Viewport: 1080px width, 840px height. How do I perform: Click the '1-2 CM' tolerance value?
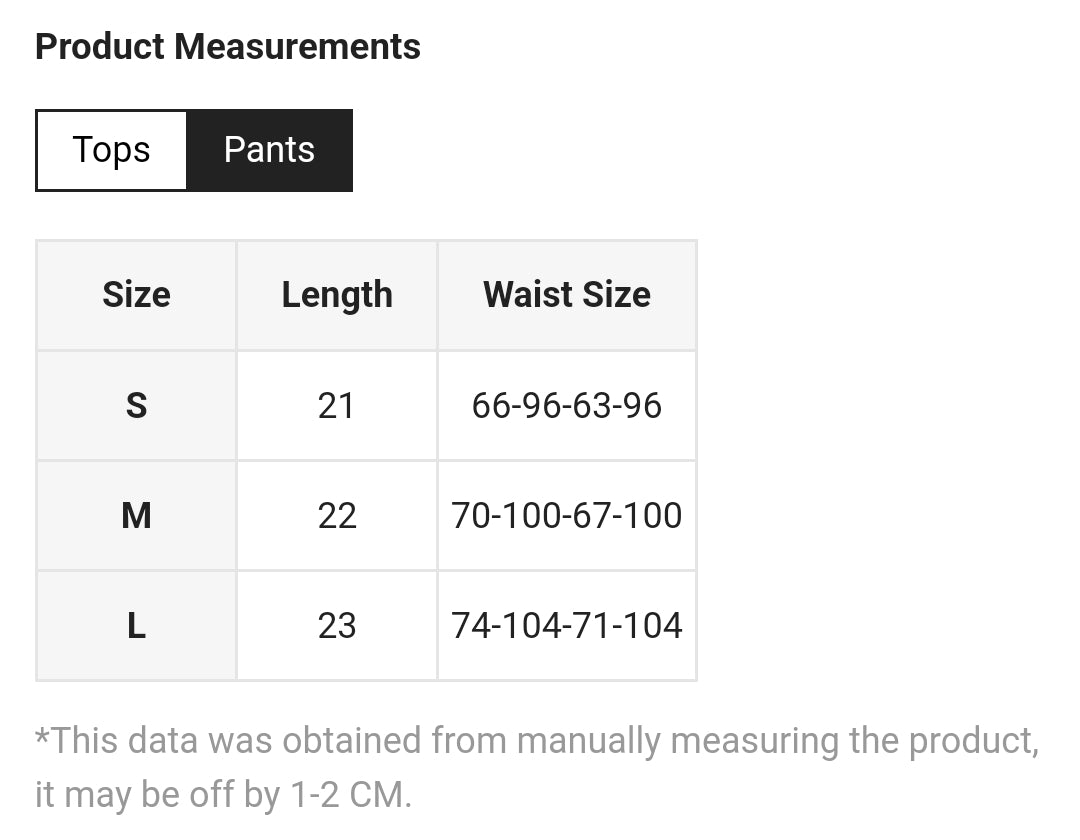(350, 796)
